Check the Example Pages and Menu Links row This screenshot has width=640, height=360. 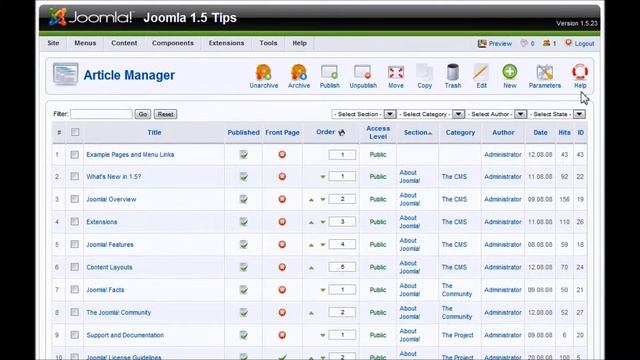click(x=74, y=155)
